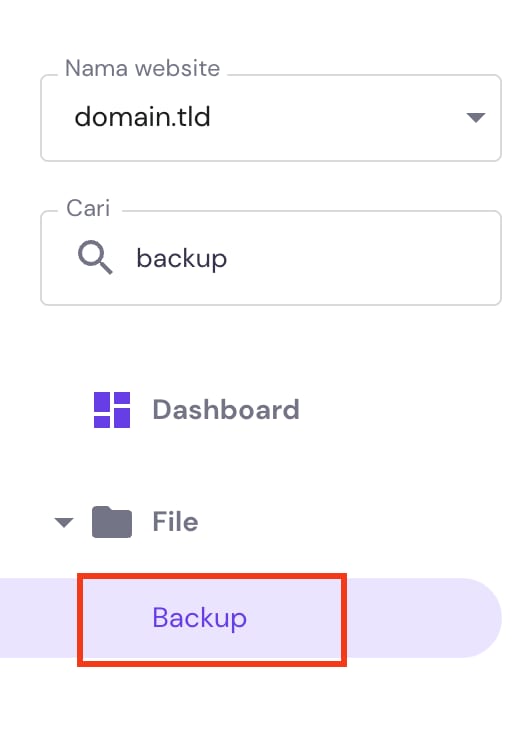The height and width of the screenshot is (732, 518).
Task: Collapse the File section arrow
Action: (x=64, y=522)
